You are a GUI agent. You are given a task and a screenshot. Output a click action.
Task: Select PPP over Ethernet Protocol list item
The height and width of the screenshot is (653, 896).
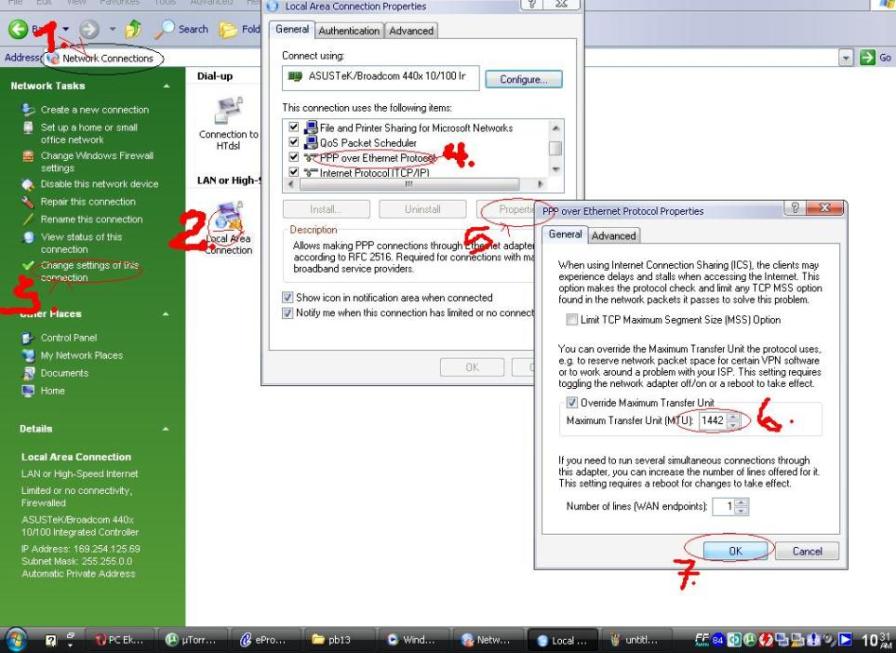pyautogui.click(x=376, y=158)
